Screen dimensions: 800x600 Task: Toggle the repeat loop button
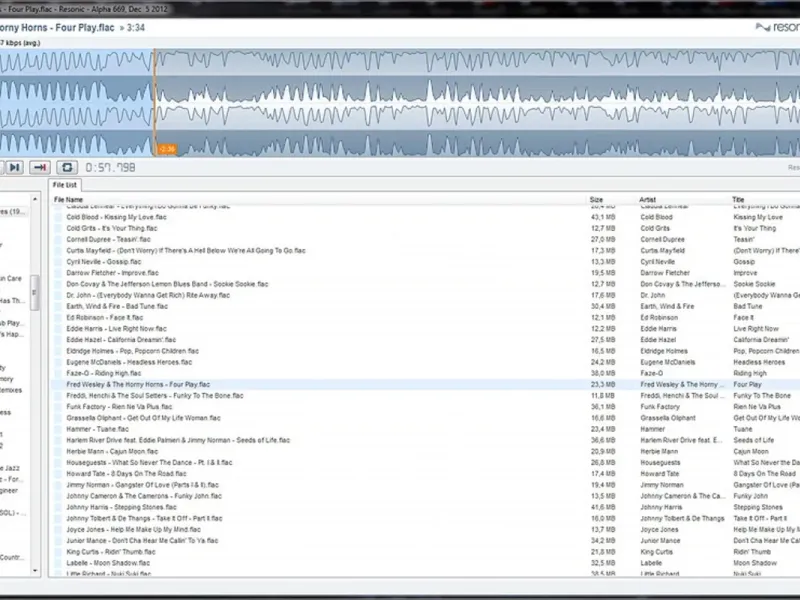coord(67,167)
